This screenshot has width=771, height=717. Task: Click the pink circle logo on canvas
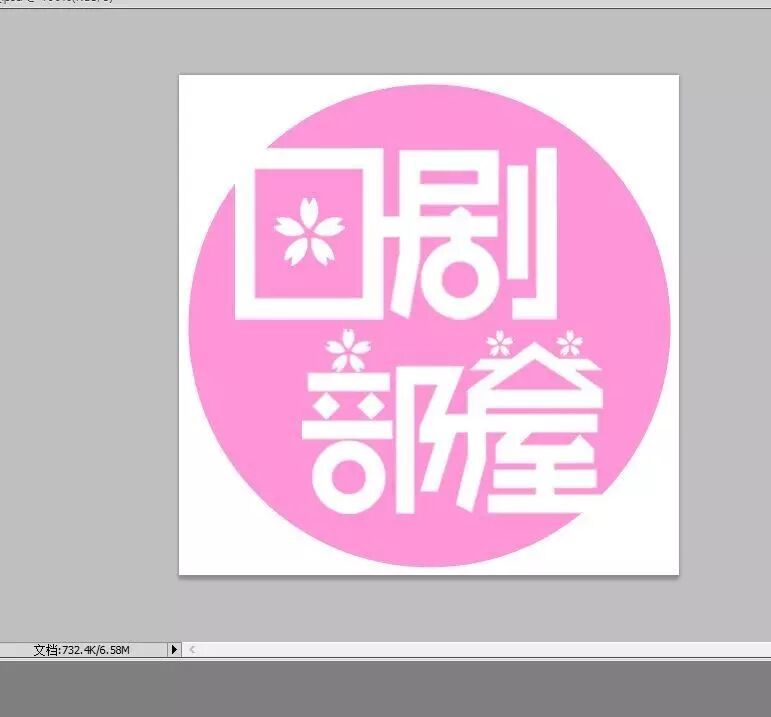[429, 325]
